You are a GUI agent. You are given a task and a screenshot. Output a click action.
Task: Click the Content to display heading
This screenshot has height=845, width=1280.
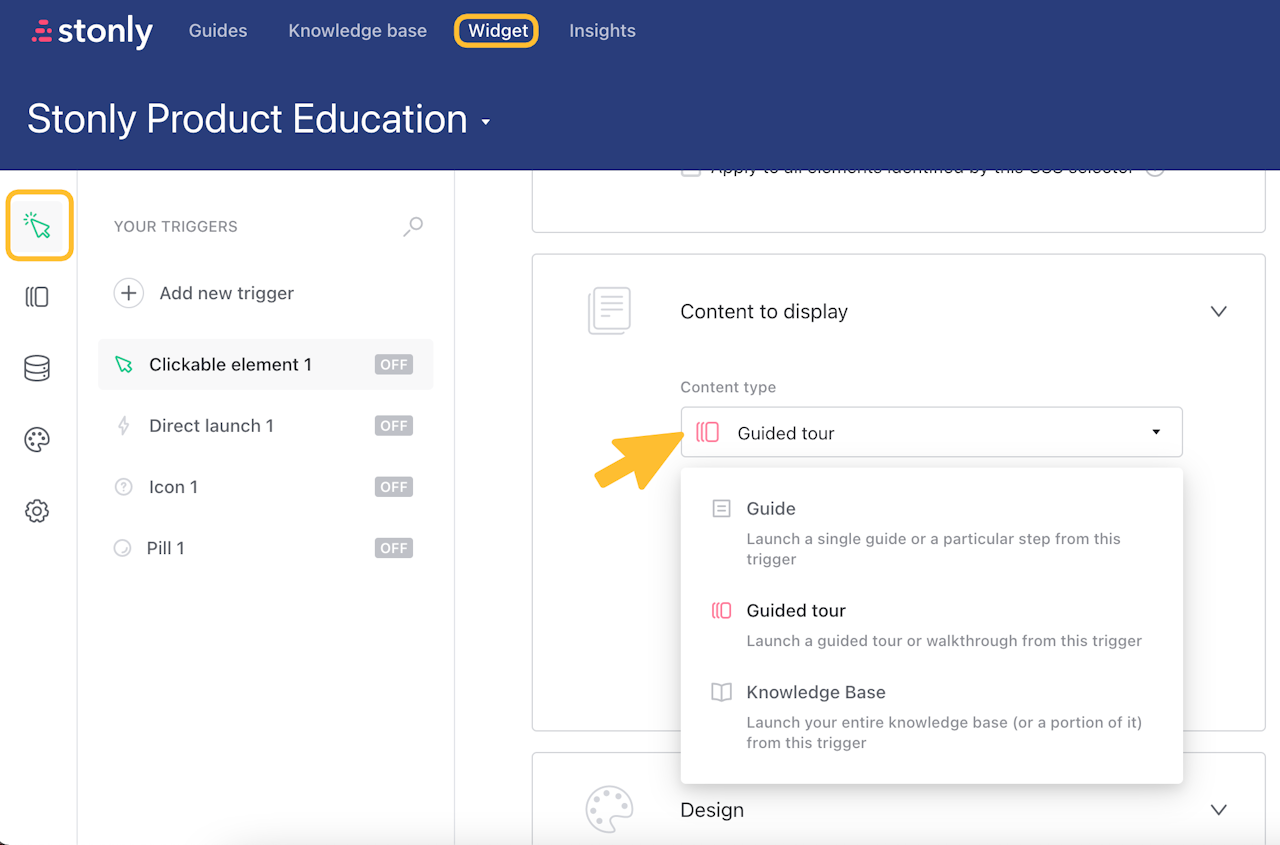[x=764, y=312]
